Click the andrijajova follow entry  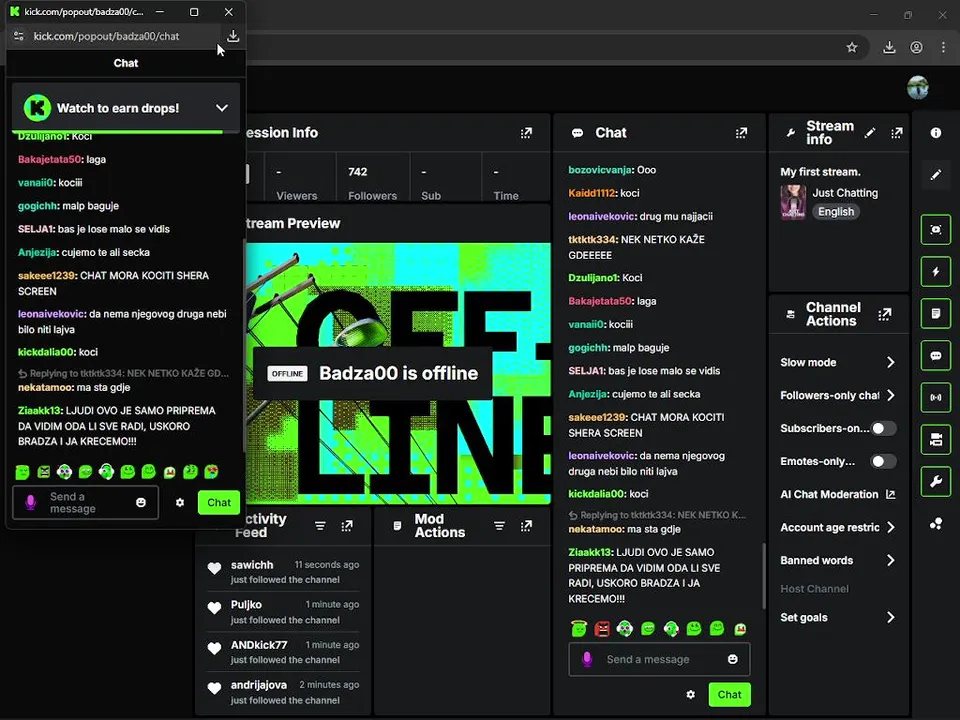tap(283, 692)
